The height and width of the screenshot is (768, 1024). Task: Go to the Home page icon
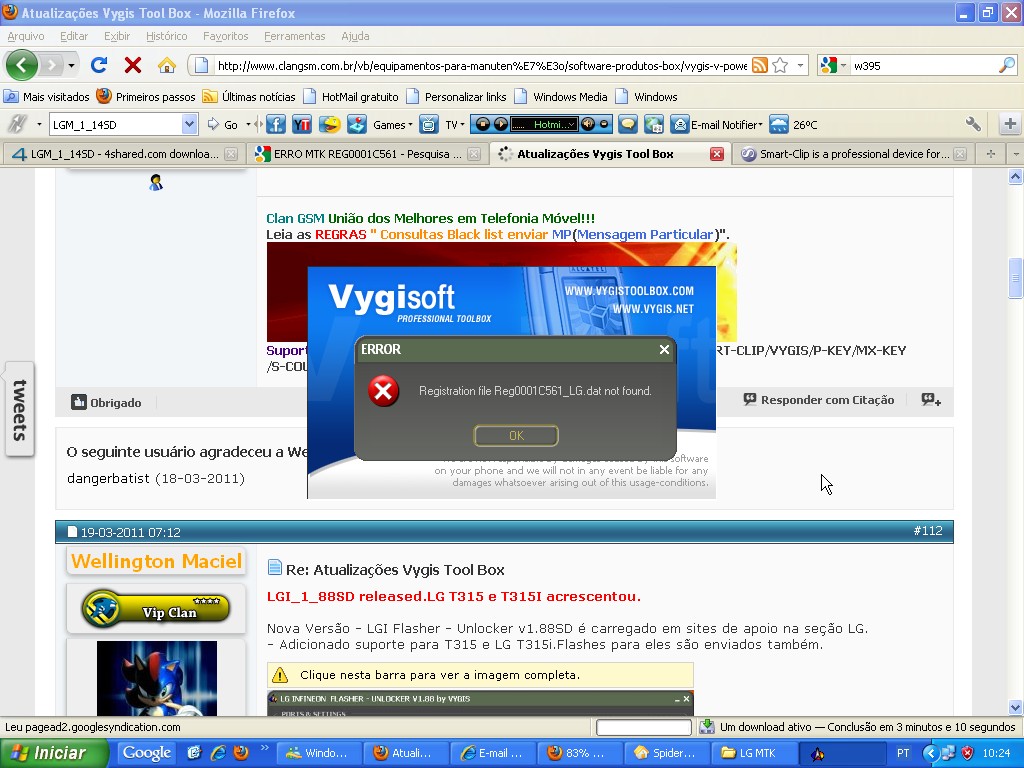click(x=167, y=65)
